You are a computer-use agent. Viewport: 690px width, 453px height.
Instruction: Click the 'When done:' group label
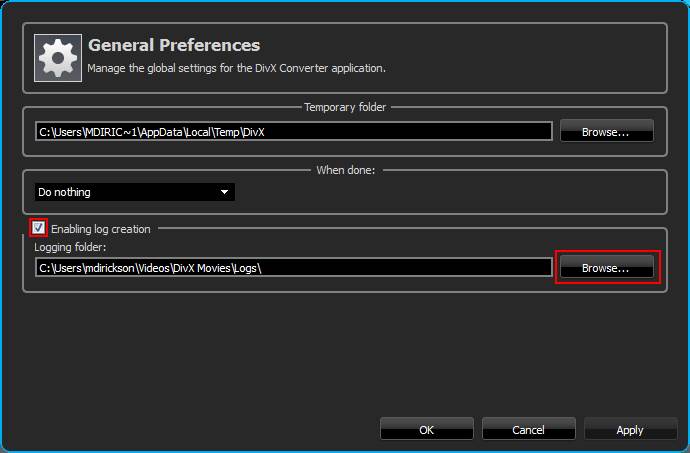tap(345, 170)
